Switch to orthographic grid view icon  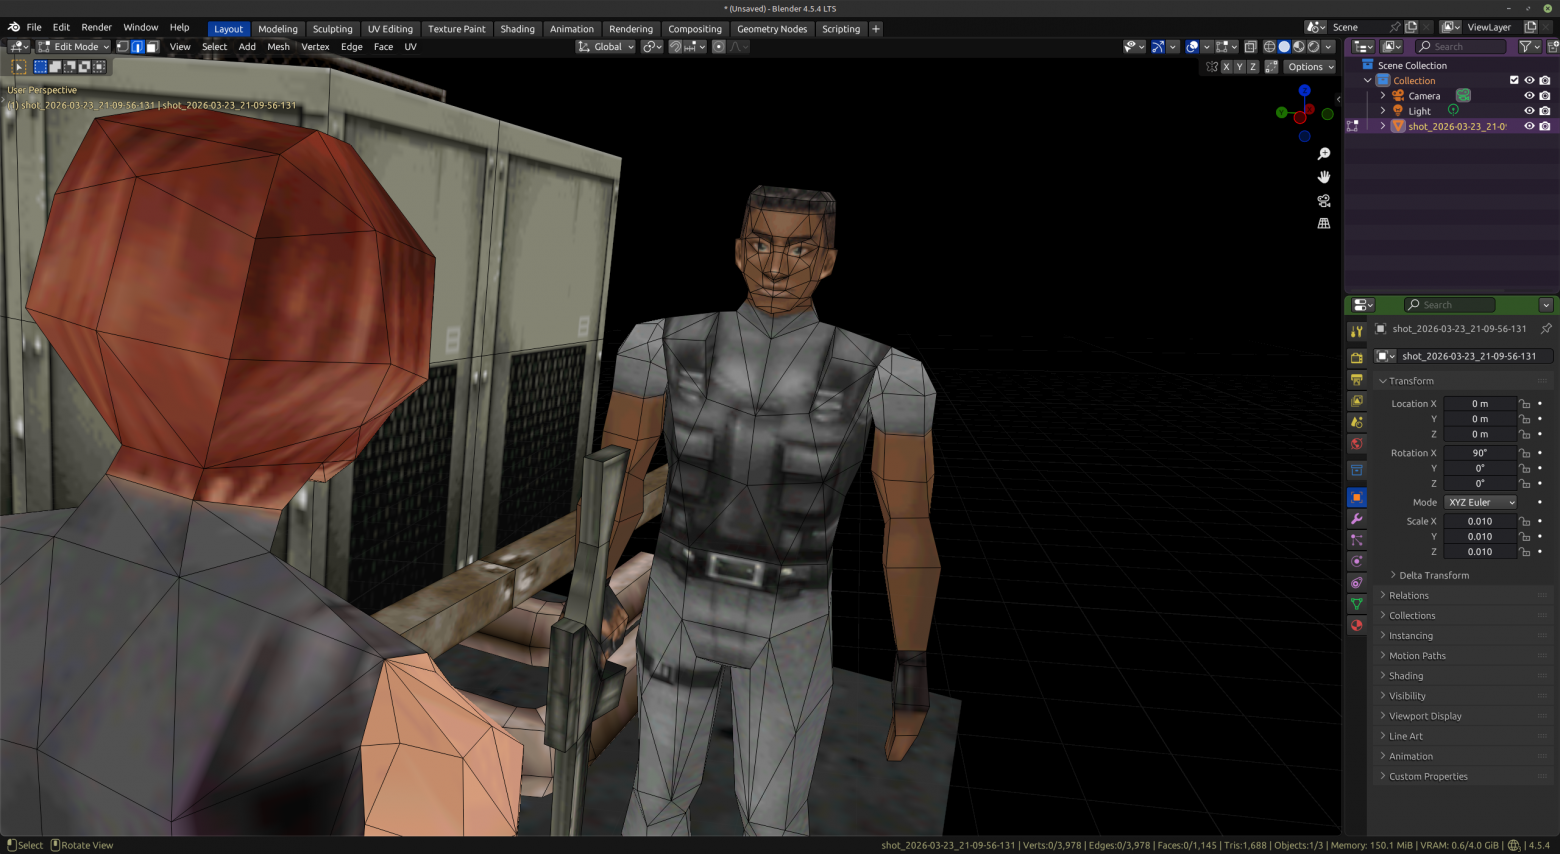pos(1324,224)
